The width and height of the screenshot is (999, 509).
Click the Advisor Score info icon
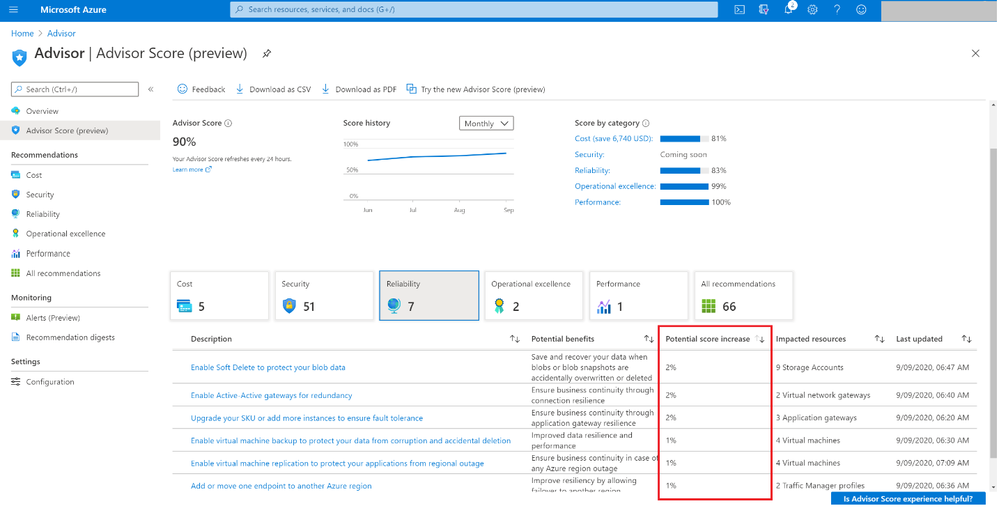(x=228, y=124)
